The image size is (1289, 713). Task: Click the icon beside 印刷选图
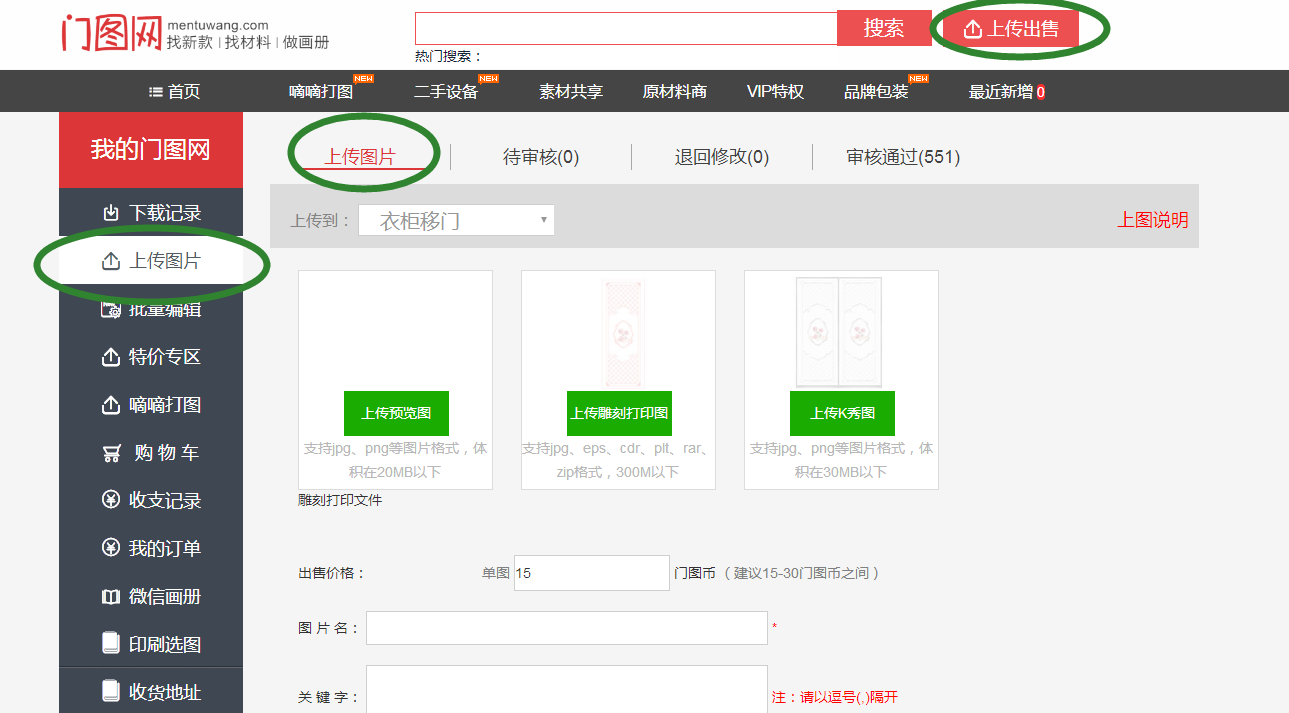point(111,644)
